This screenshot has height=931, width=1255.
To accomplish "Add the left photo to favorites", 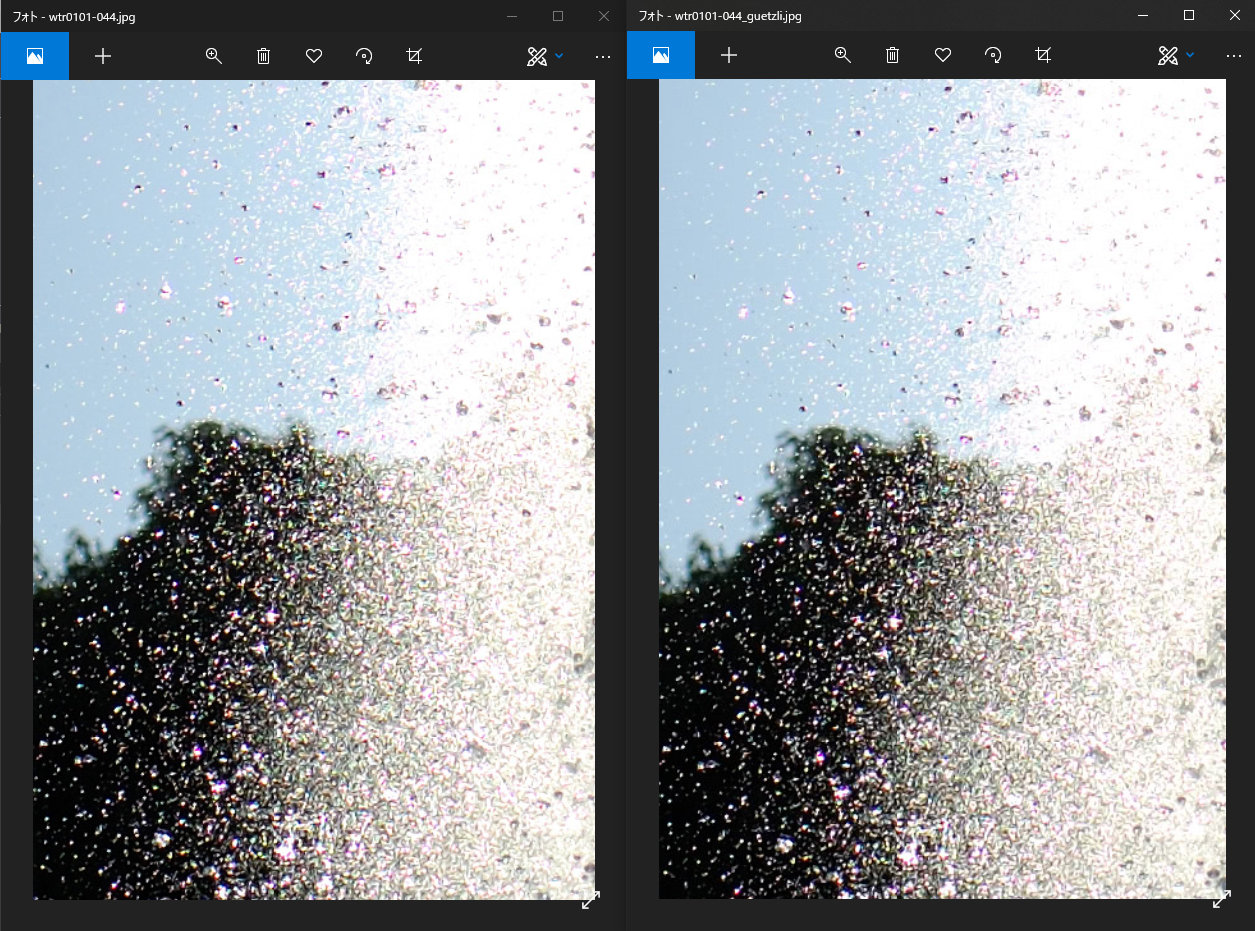I will (x=314, y=56).
